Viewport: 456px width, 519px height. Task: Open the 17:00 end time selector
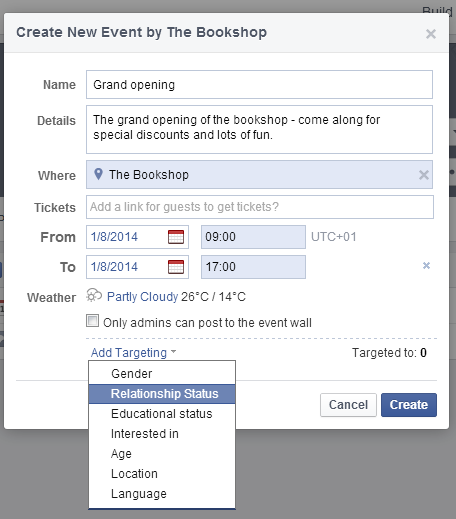(253, 267)
